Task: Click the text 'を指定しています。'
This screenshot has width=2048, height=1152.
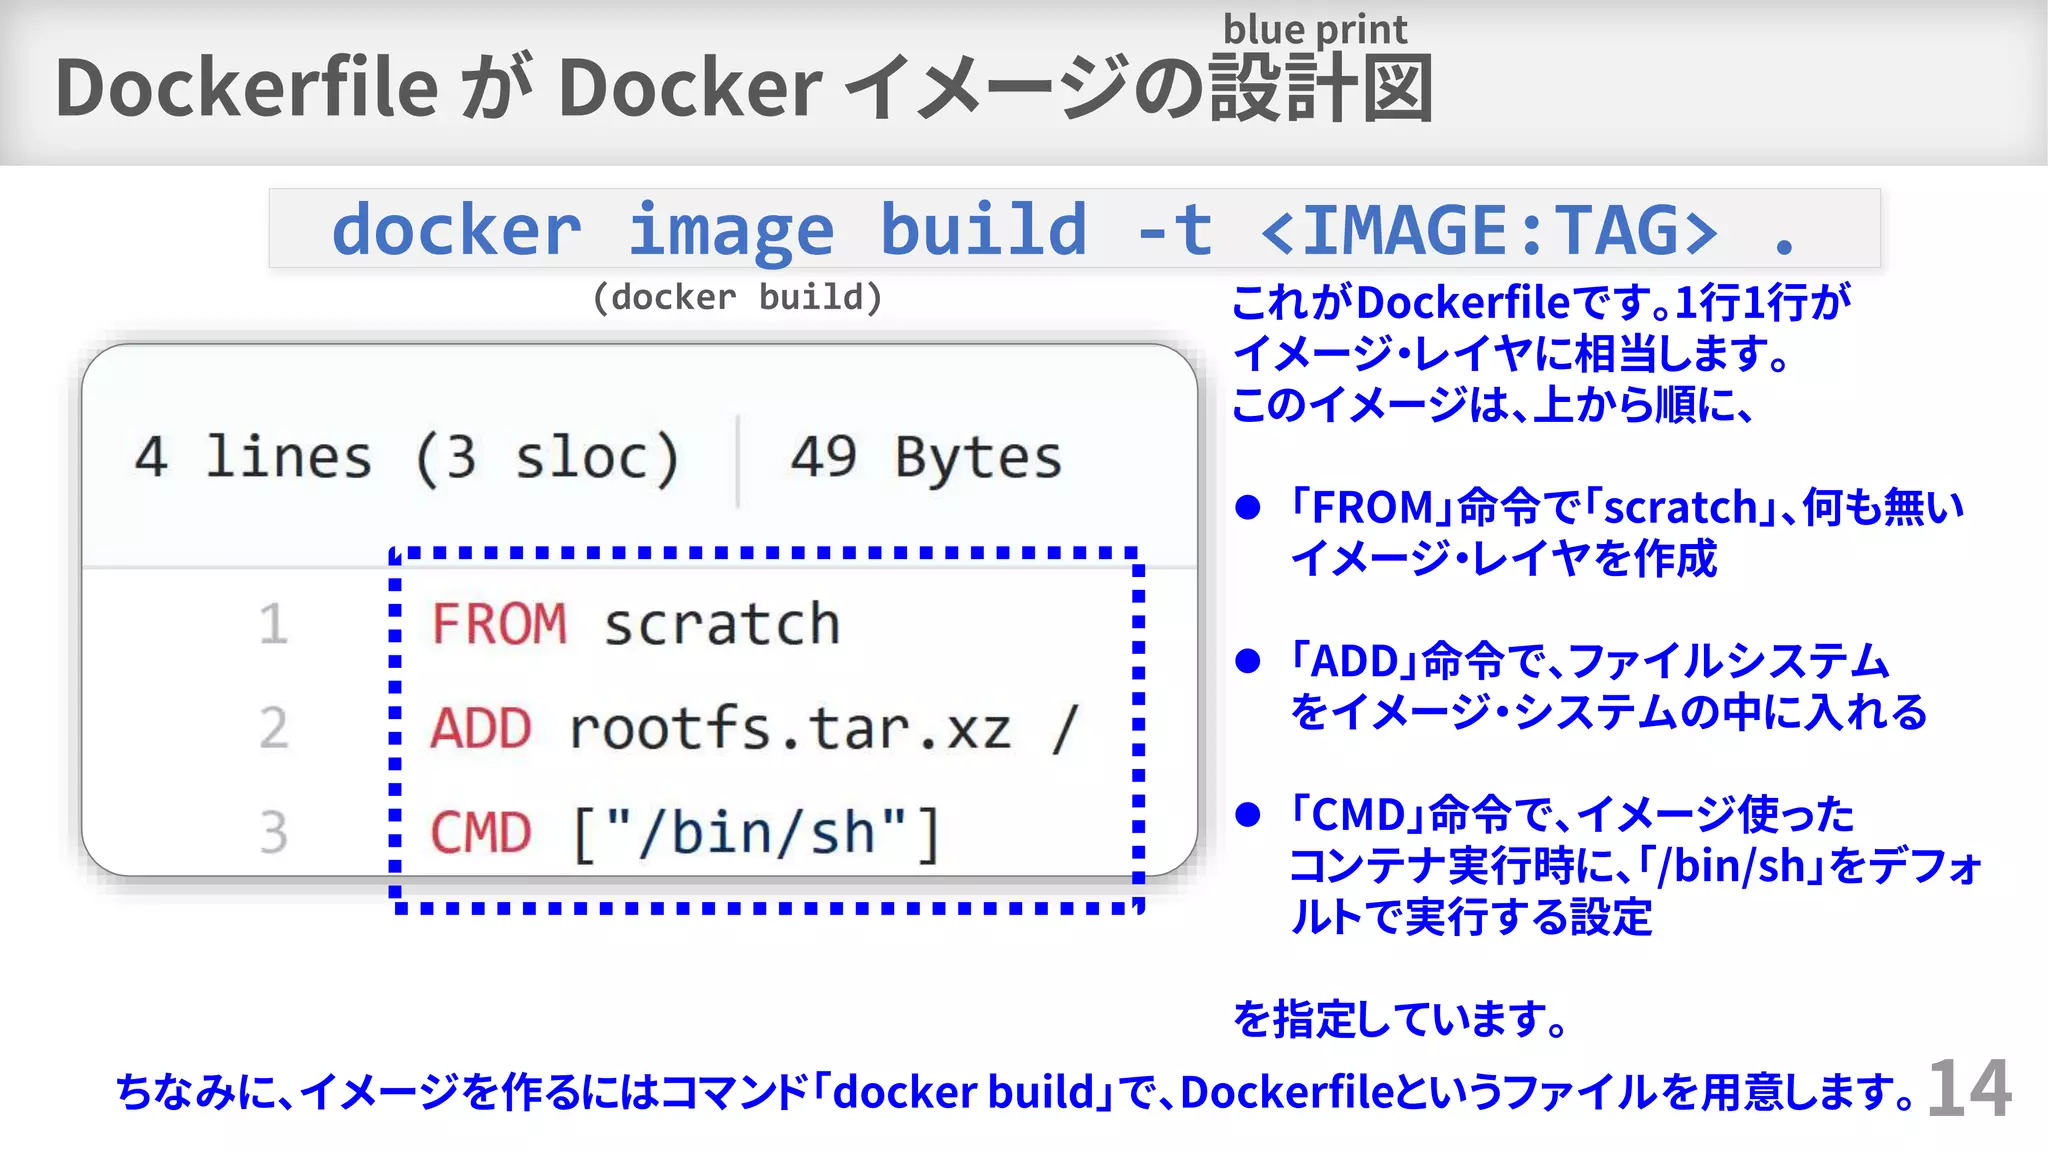Action: (x=1401, y=1019)
